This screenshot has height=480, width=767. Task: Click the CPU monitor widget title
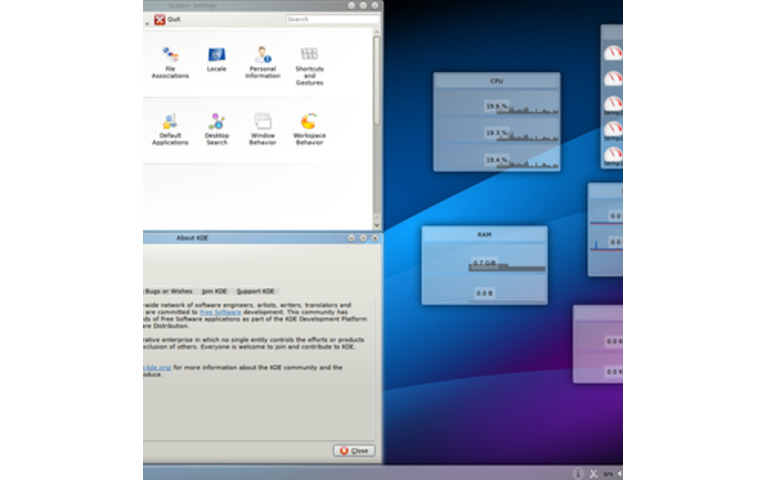pos(496,81)
